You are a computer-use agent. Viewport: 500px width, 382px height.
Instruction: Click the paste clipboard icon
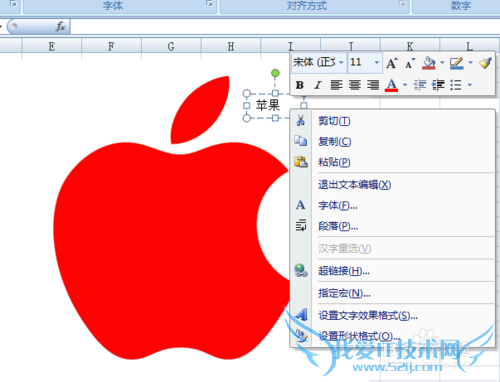click(301, 162)
